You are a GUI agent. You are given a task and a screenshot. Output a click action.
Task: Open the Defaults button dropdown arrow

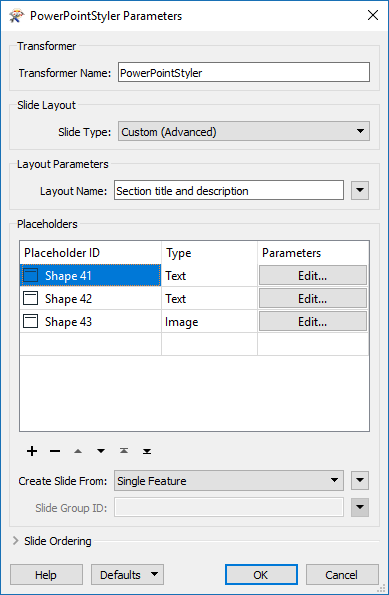click(154, 574)
